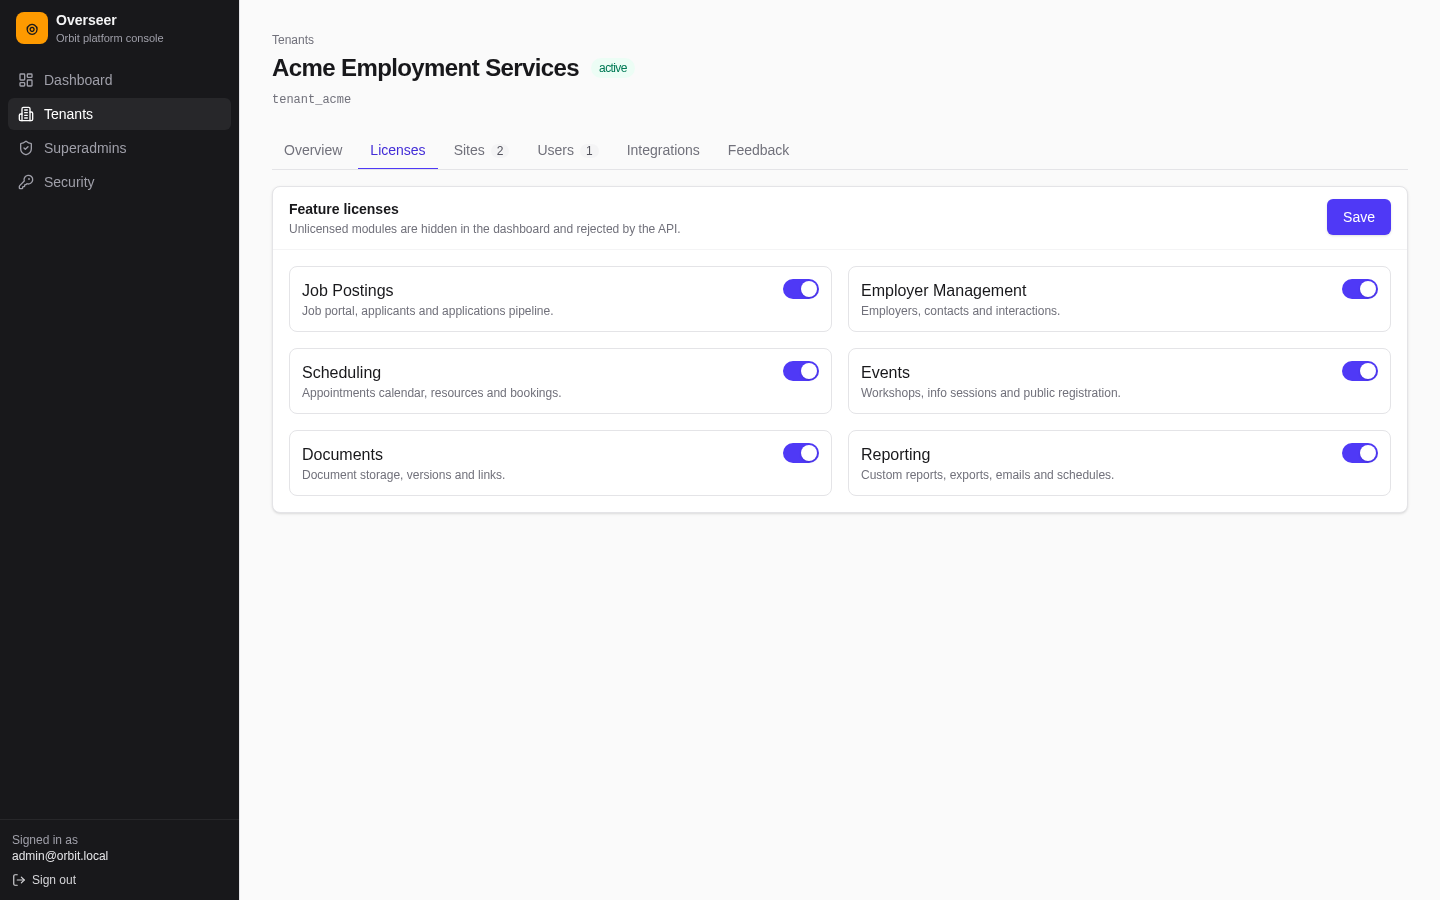Screen dimensions: 1440x900
Task: Open Dashboard from the sidebar
Action: click(119, 80)
